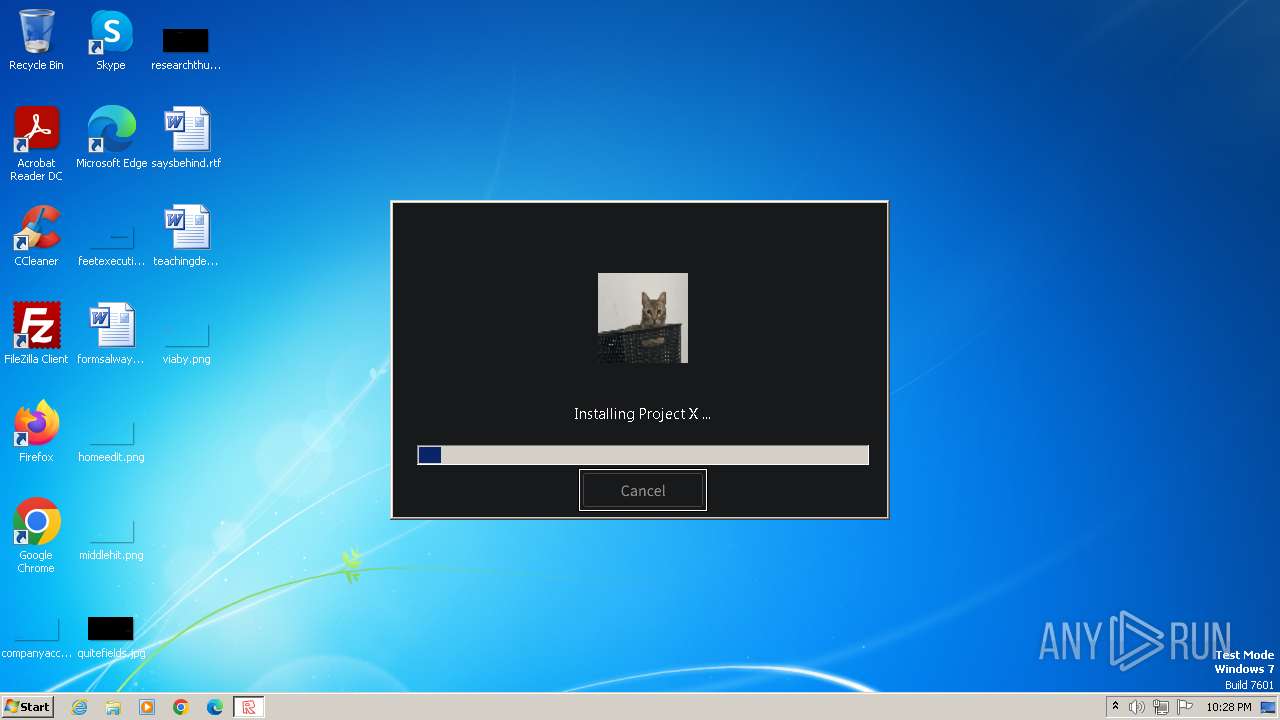
Task: Select the Firefox desktop shortcut
Action: click(36, 432)
